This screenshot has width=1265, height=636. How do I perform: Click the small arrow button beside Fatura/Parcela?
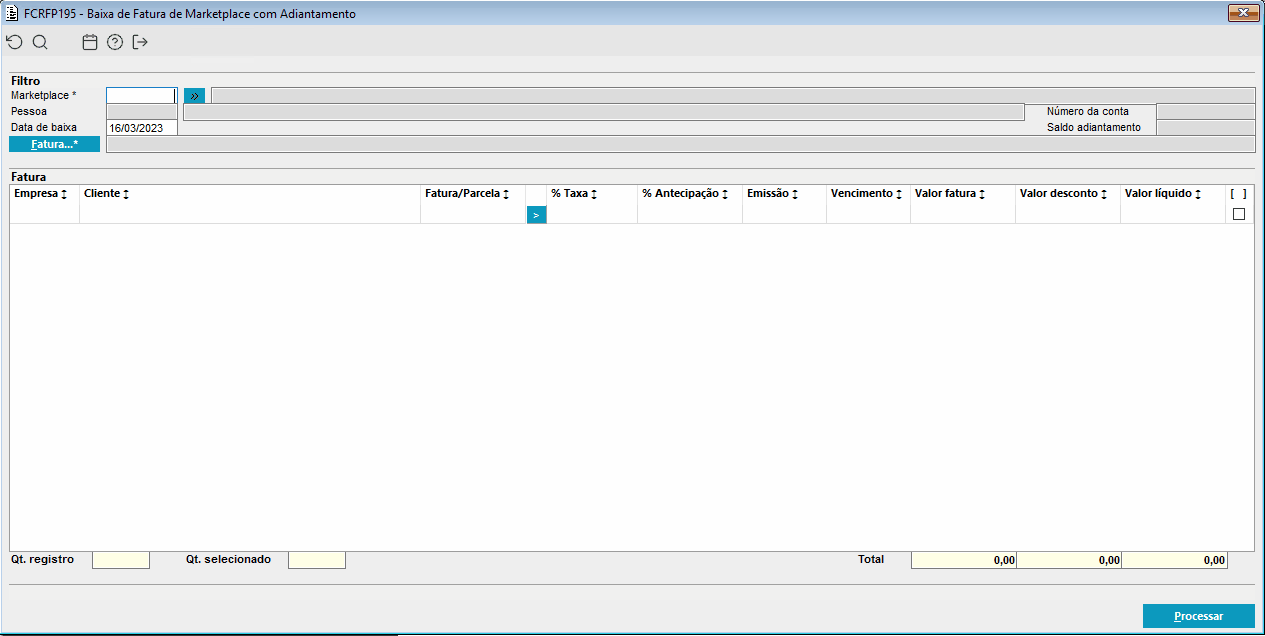pyautogui.click(x=536, y=215)
